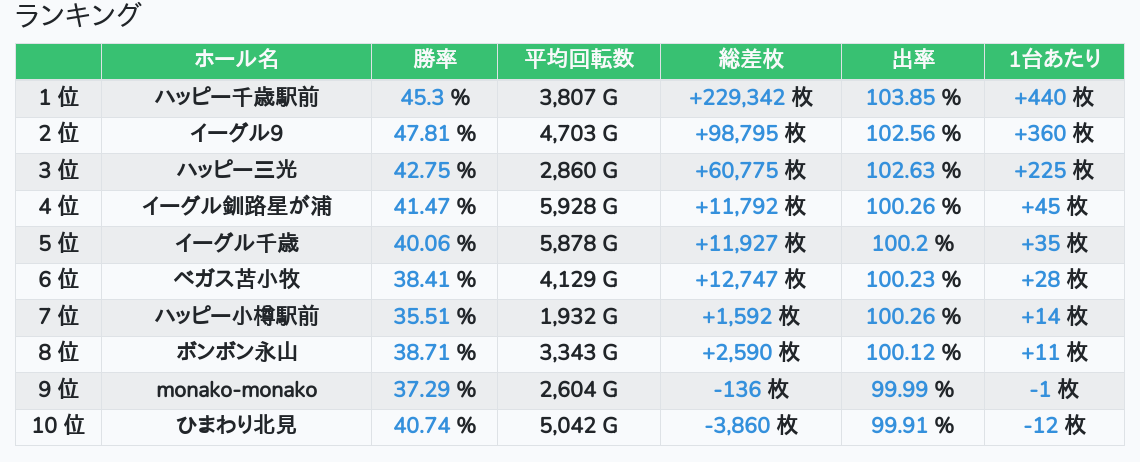
Task: Select the ボンボン永山 hall name
Action: point(236,353)
